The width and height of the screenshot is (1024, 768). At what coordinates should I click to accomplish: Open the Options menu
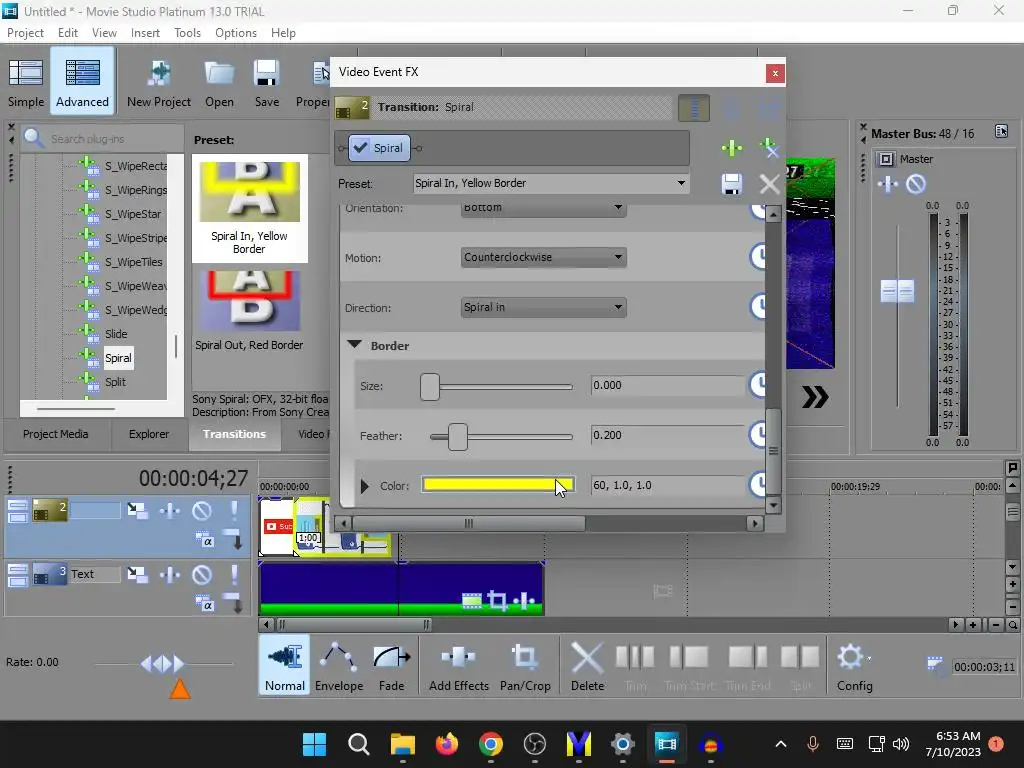236,33
